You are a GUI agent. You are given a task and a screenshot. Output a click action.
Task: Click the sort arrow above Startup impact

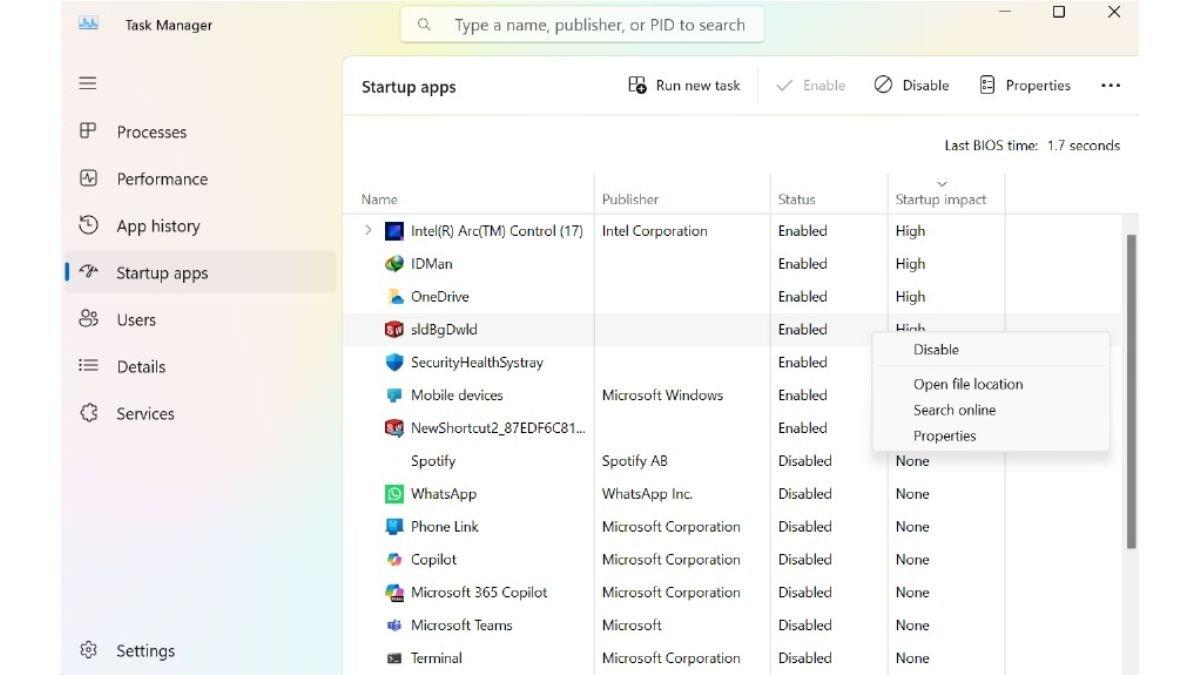941,183
